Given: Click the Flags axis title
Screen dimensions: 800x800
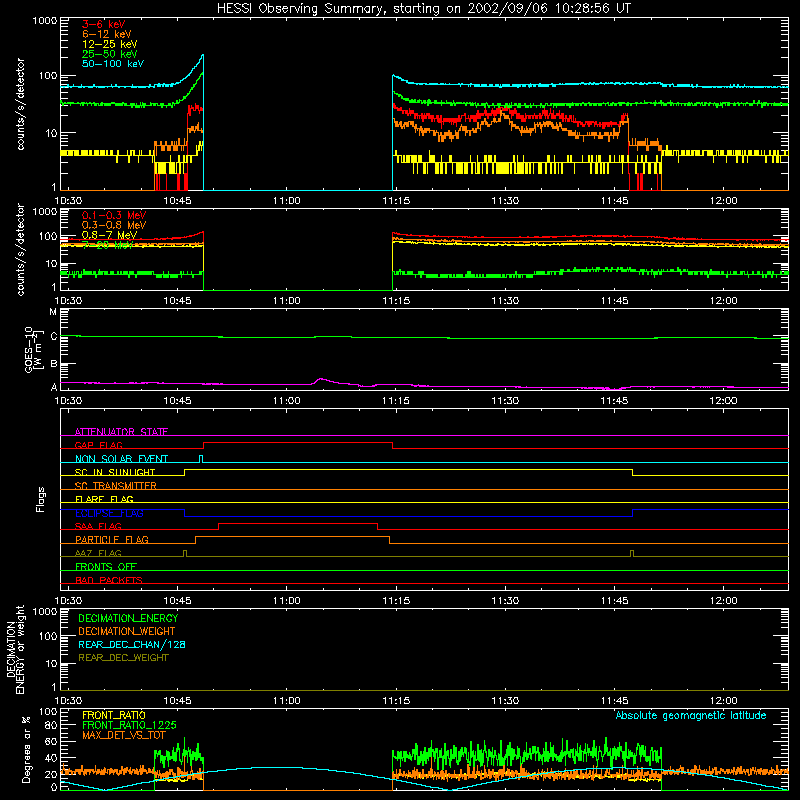Looking at the screenshot, I should 41,499.
